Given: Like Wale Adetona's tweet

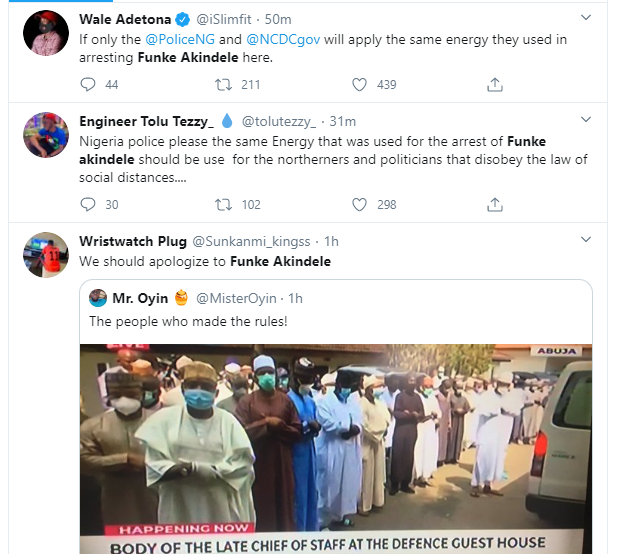Looking at the screenshot, I should 360,85.
